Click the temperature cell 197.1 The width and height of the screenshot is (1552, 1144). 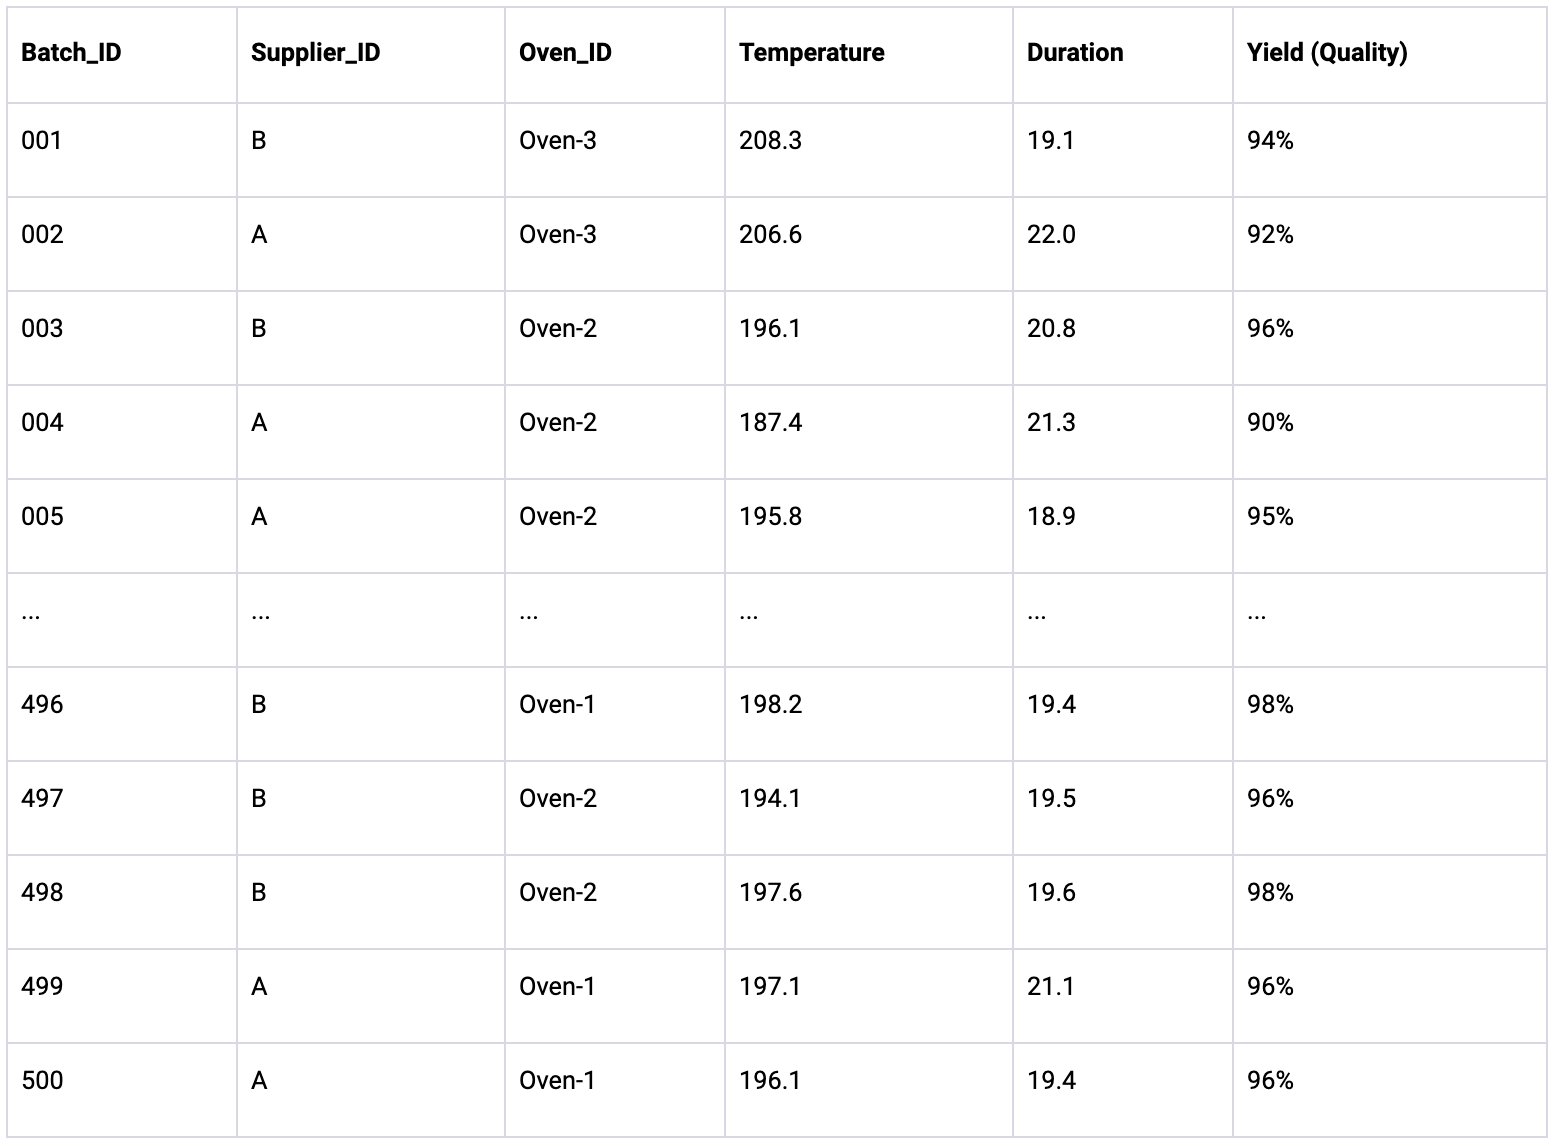[x=770, y=987]
